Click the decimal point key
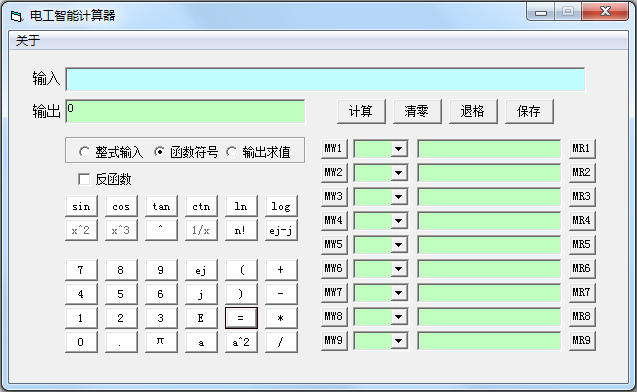Screen dimensions: 637x392 click(121, 342)
